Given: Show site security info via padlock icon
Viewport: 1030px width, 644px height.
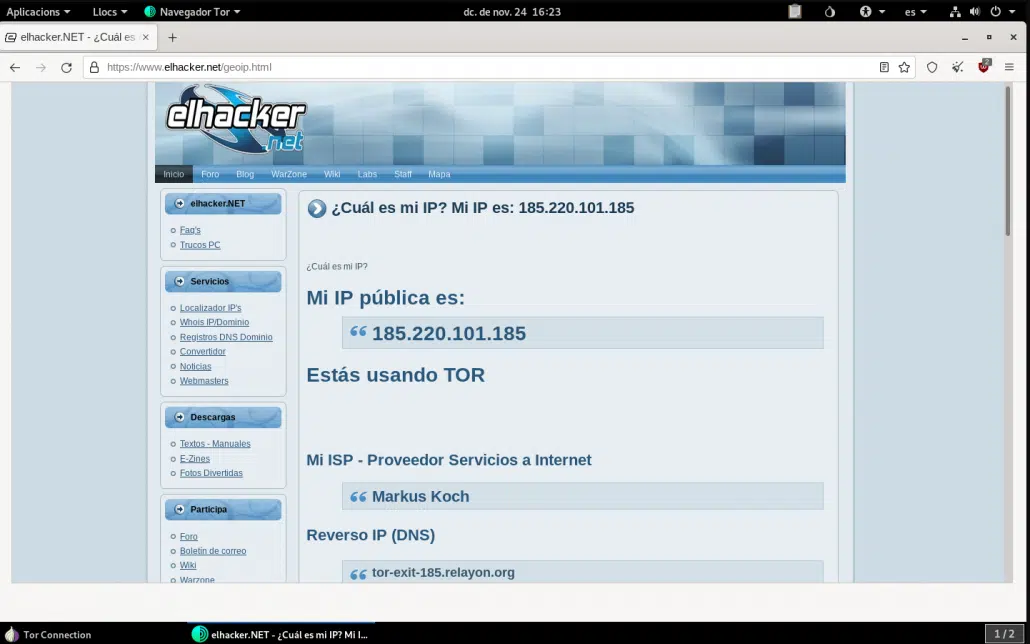Looking at the screenshot, I should 95,67.
